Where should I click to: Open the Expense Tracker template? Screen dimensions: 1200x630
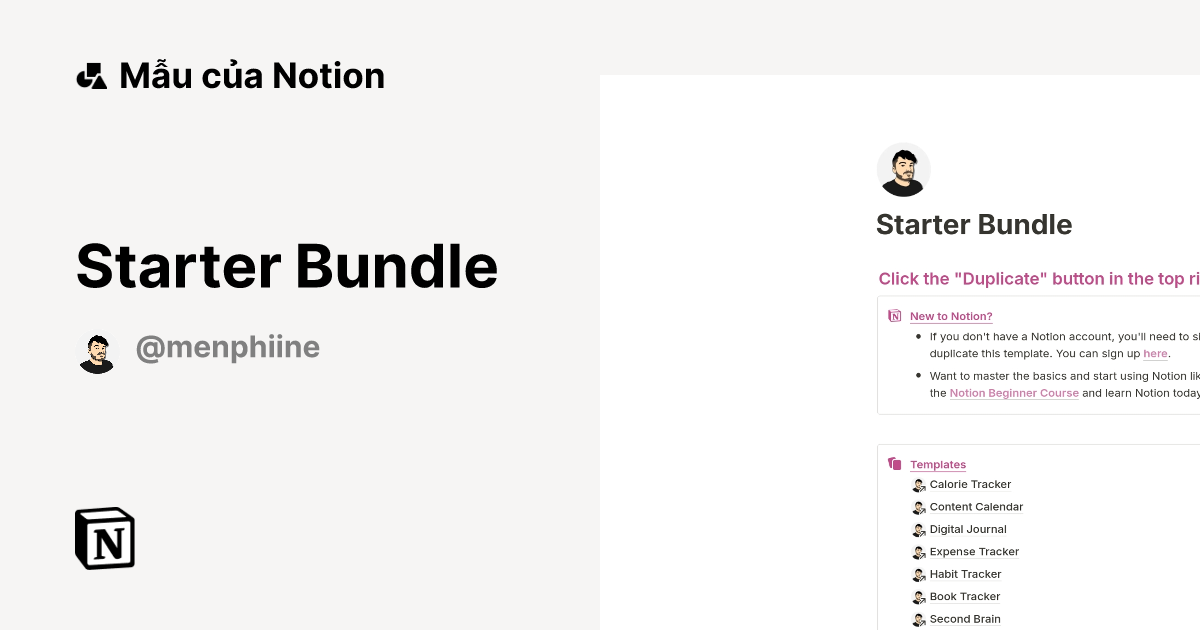(974, 551)
